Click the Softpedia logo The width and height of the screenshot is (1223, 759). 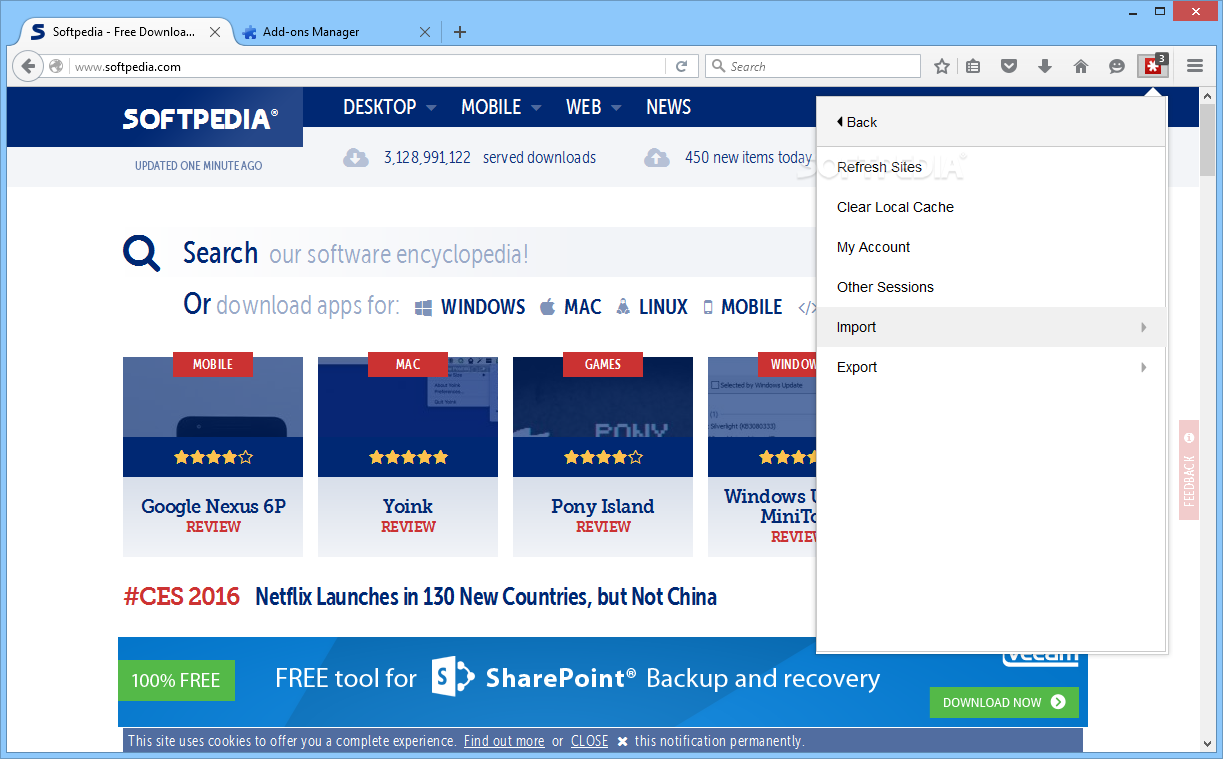pyautogui.click(x=200, y=119)
